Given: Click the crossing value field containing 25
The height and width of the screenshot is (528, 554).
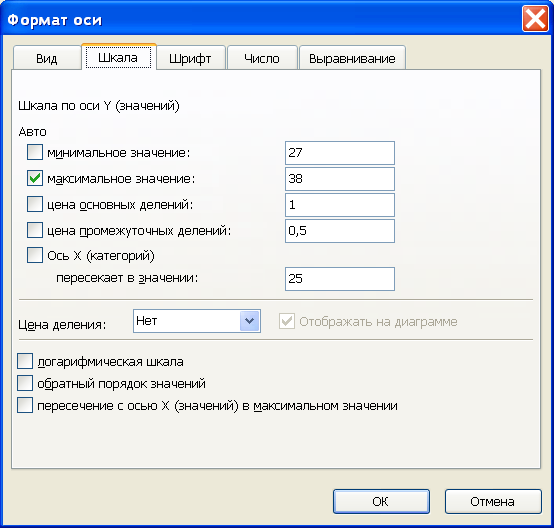Looking at the screenshot, I should (x=340, y=279).
